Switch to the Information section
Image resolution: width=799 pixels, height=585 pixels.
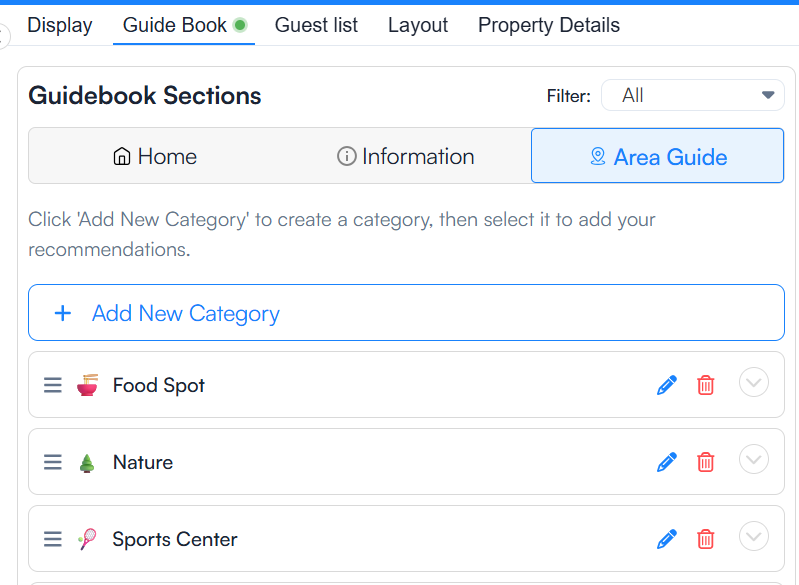[405, 156]
